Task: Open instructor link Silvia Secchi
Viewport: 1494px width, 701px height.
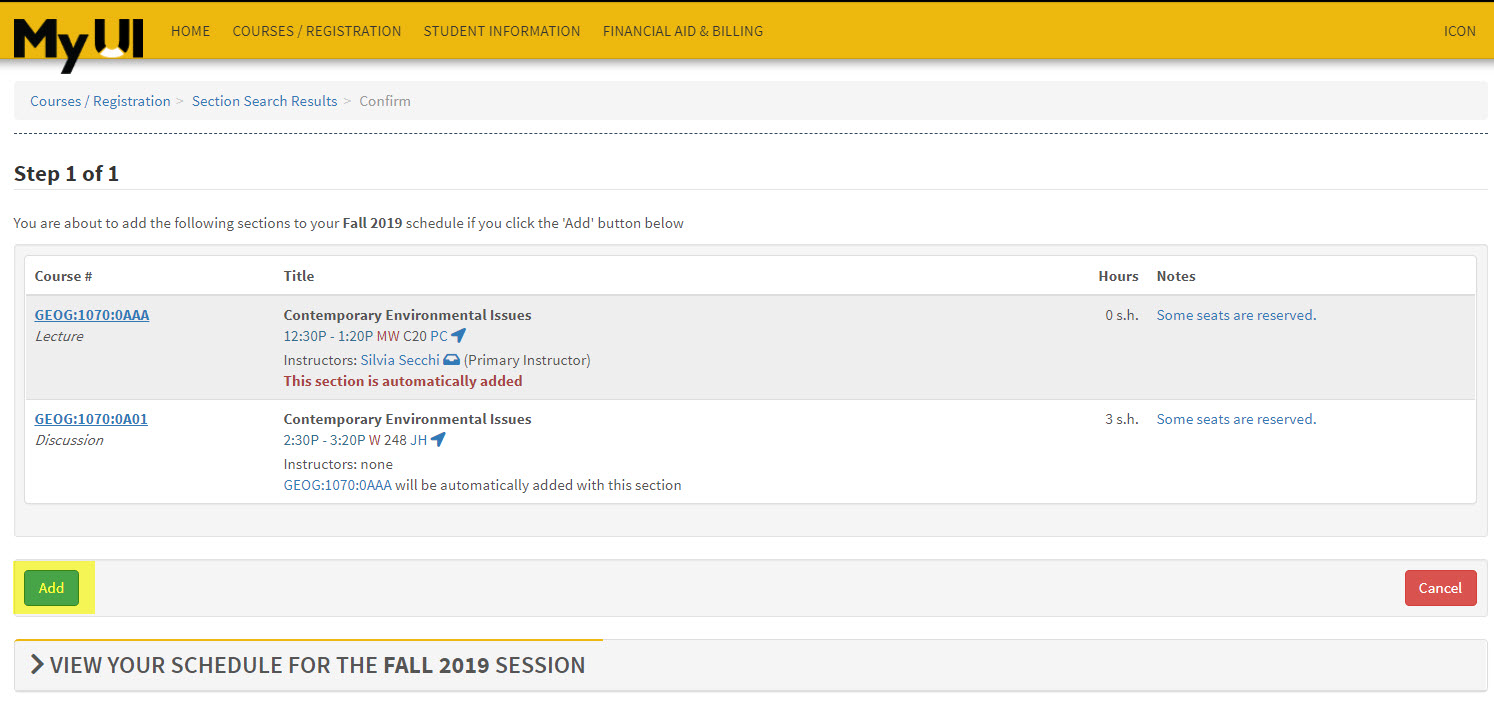Action: [400, 360]
